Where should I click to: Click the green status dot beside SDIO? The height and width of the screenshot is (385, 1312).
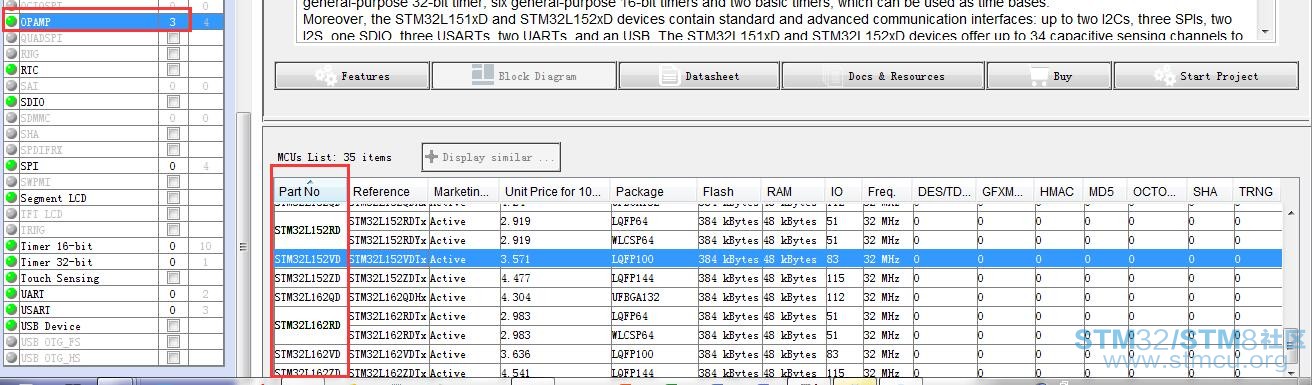pyautogui.click(x=11, y=102)
